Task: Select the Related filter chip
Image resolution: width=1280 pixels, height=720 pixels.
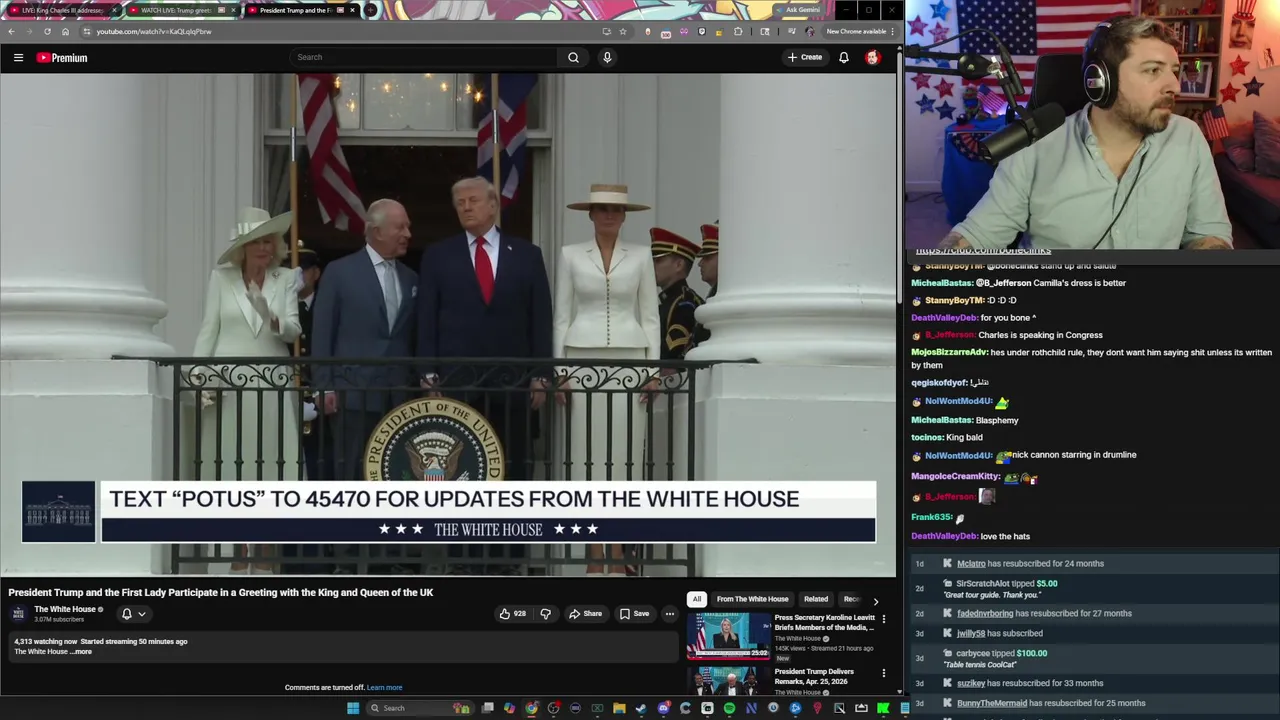Action: [816, 599]
